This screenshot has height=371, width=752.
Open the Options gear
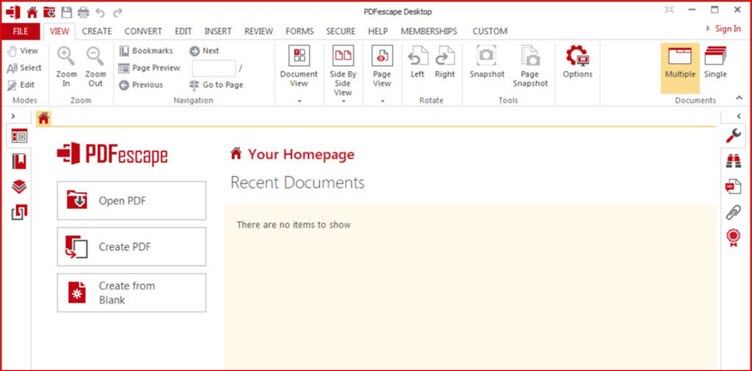point(577,62)
